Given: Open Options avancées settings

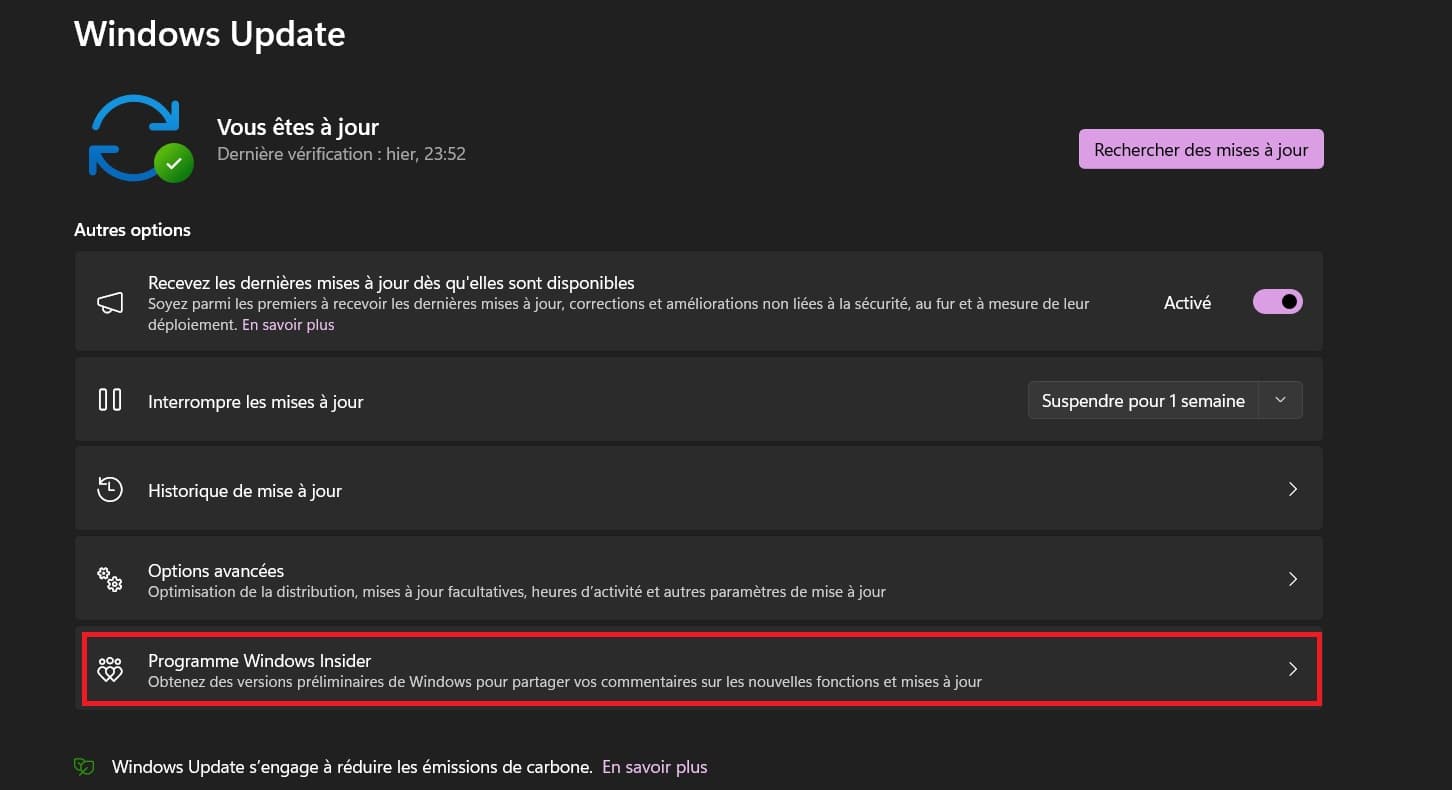Looking at the screenshot, I should coord(699,579).
